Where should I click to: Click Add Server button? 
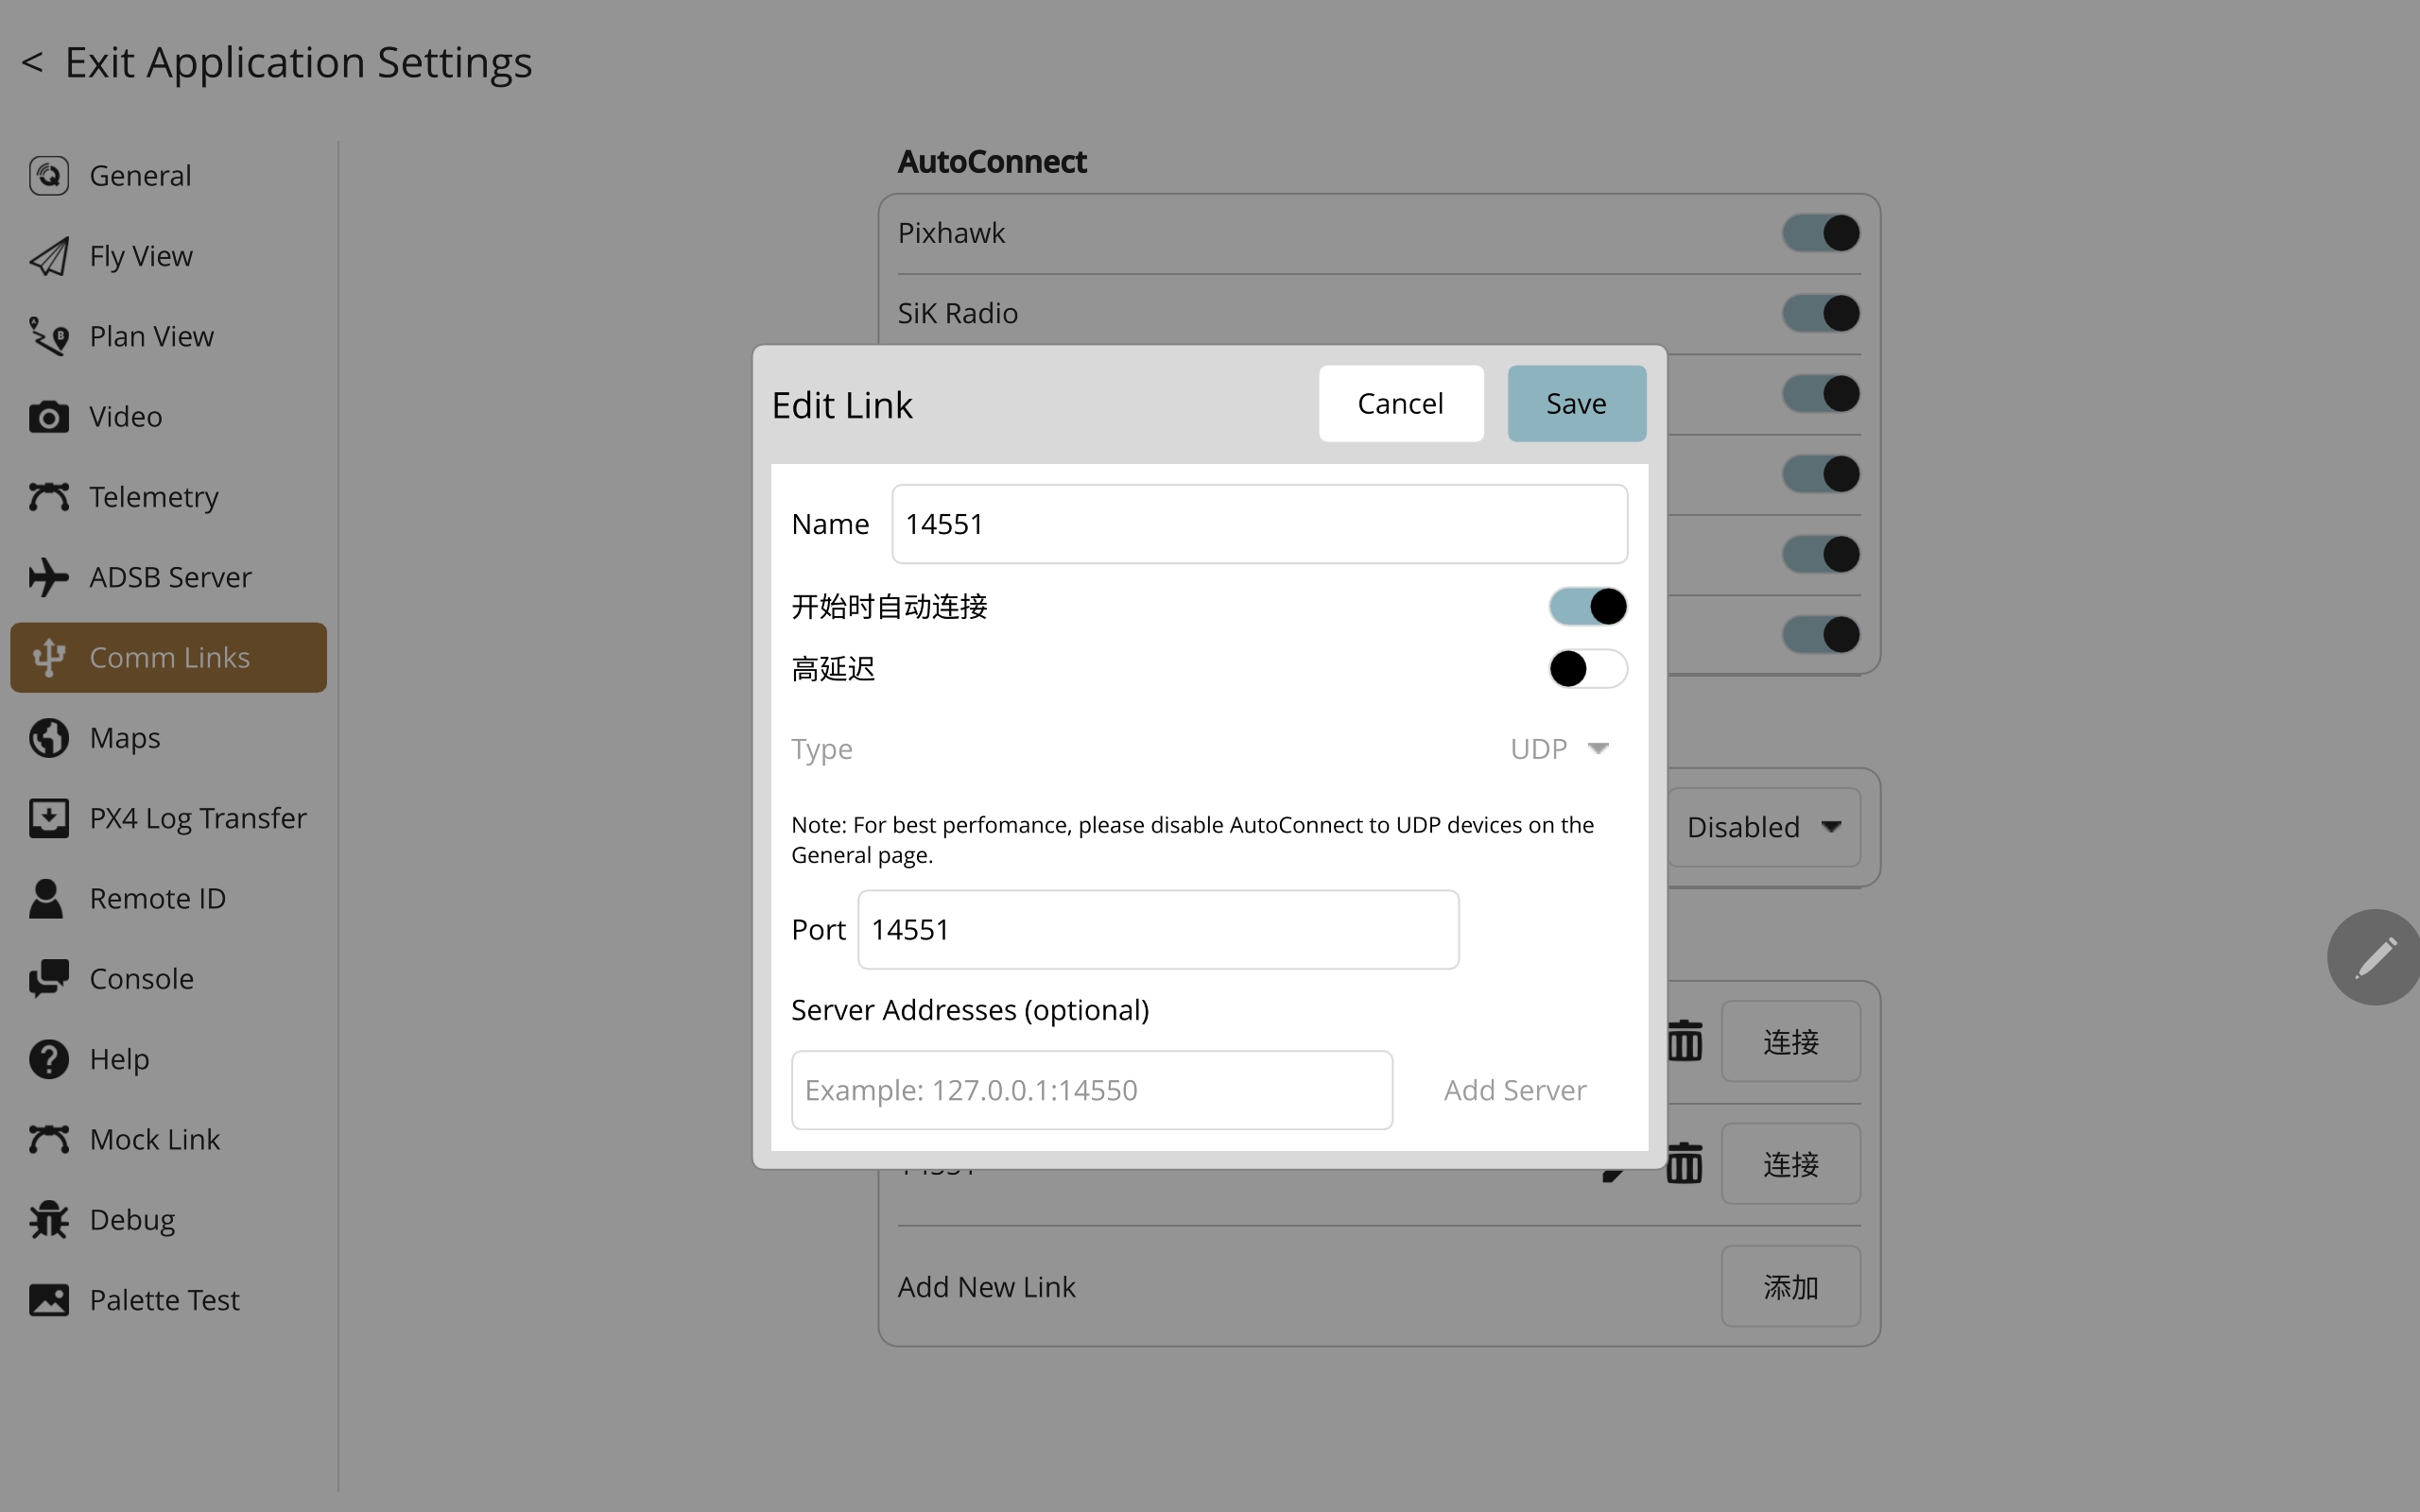point(1515,1090)
